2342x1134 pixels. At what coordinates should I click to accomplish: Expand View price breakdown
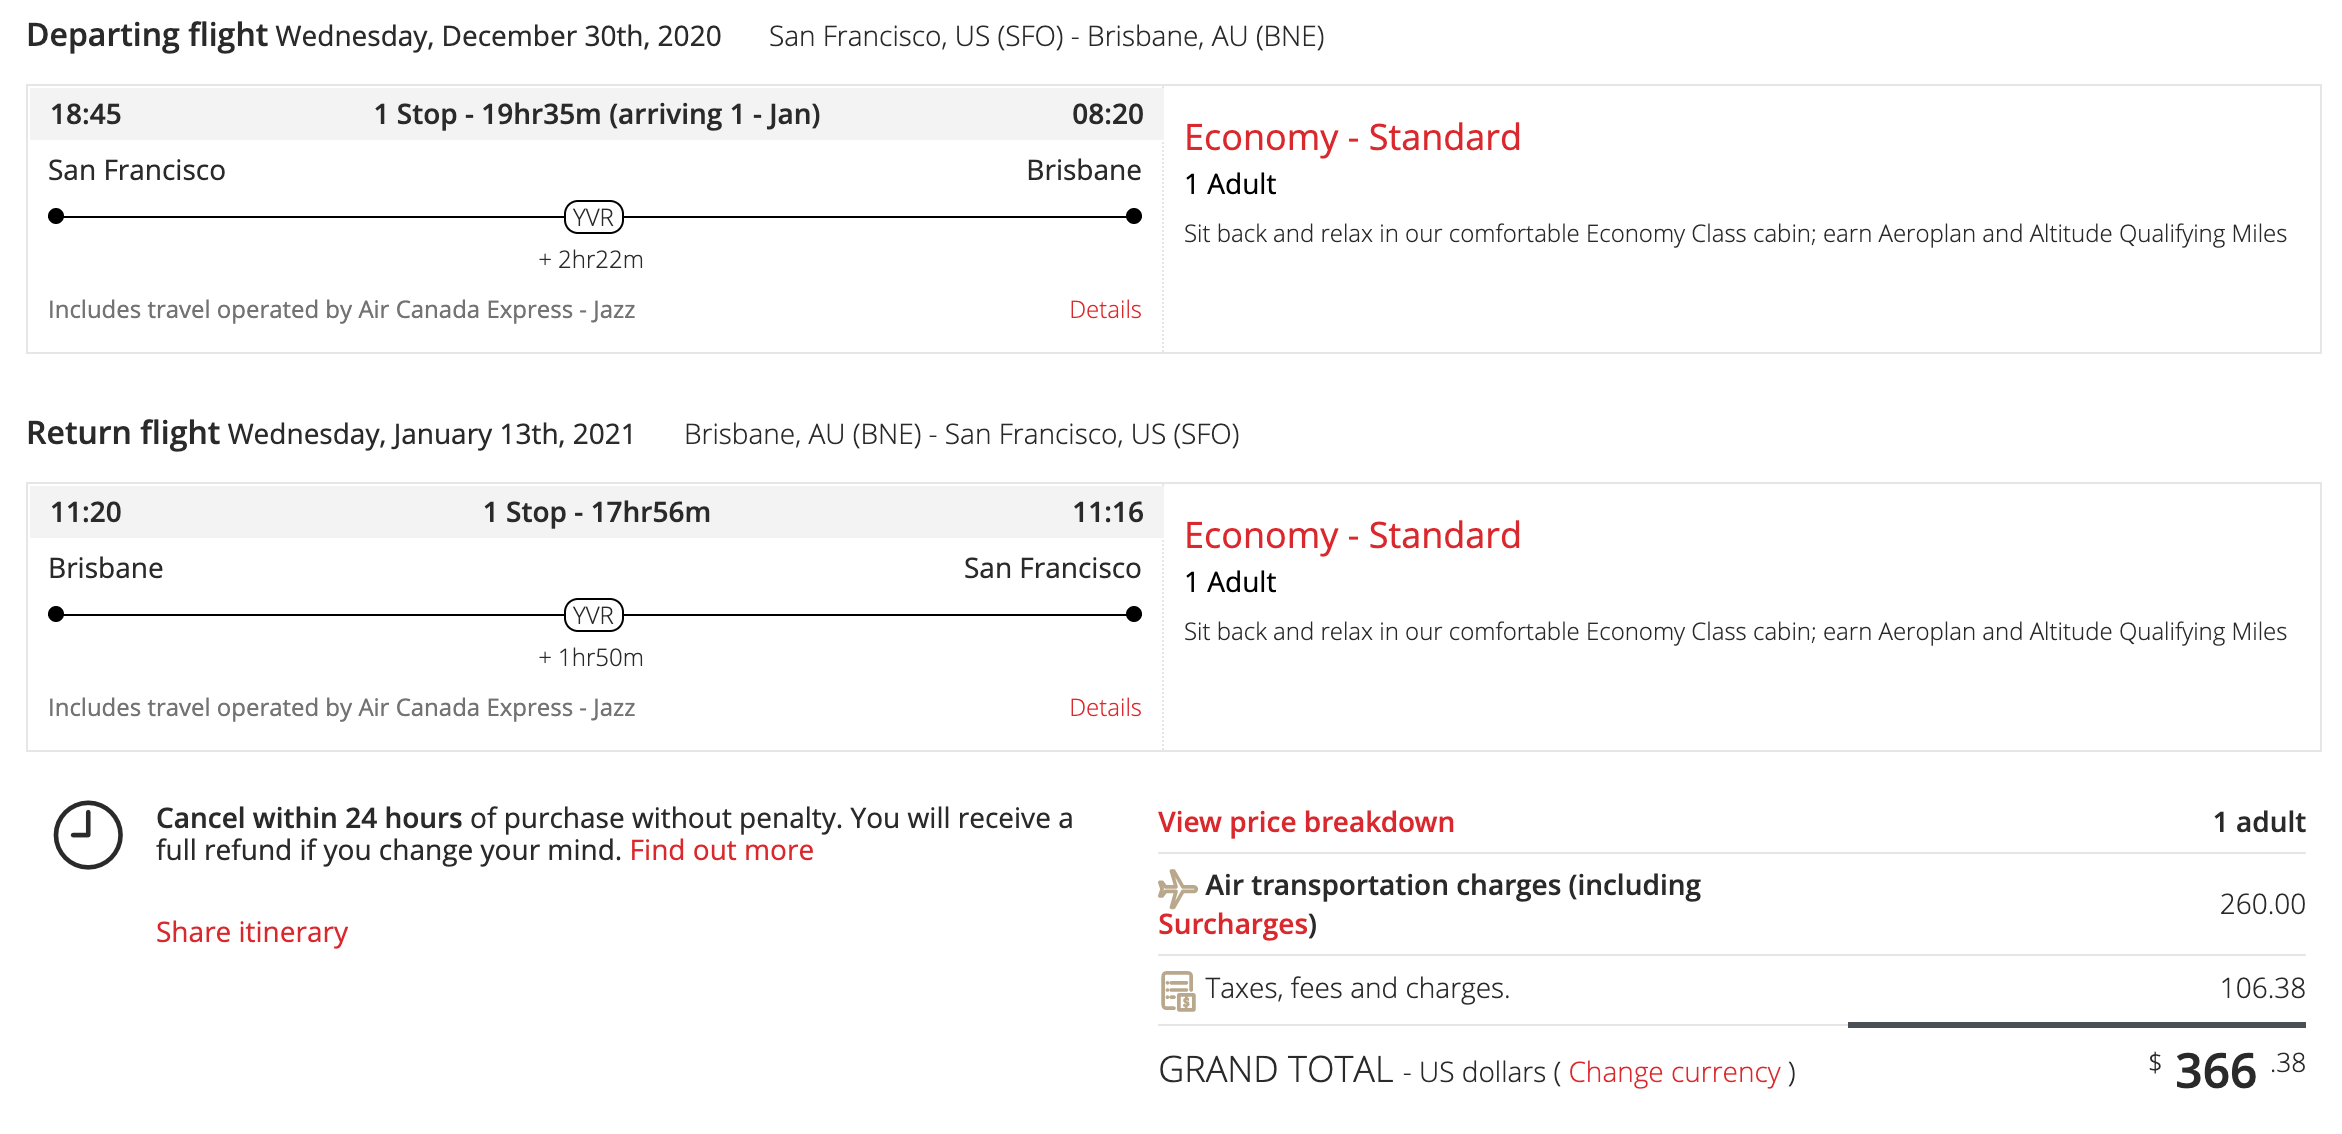tap(1305, 822)
